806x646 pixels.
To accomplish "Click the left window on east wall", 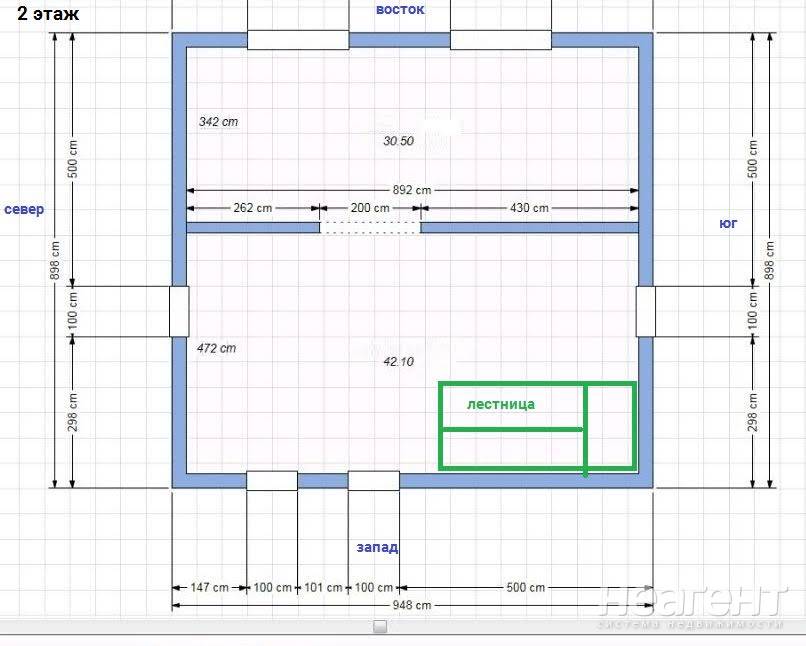I will [x=298, y=40].
